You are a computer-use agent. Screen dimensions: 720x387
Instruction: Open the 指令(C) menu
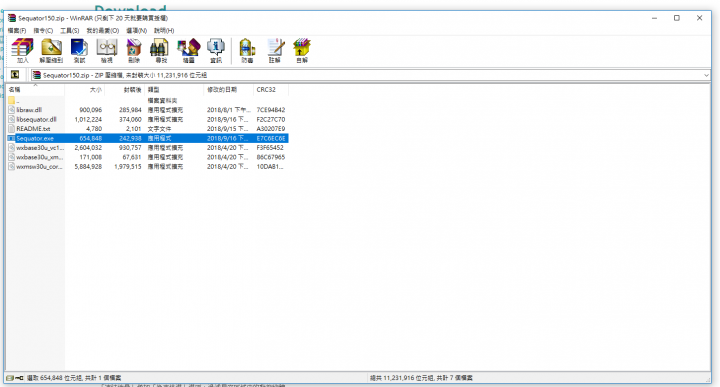pyautogui.click(x=43, y=30)
